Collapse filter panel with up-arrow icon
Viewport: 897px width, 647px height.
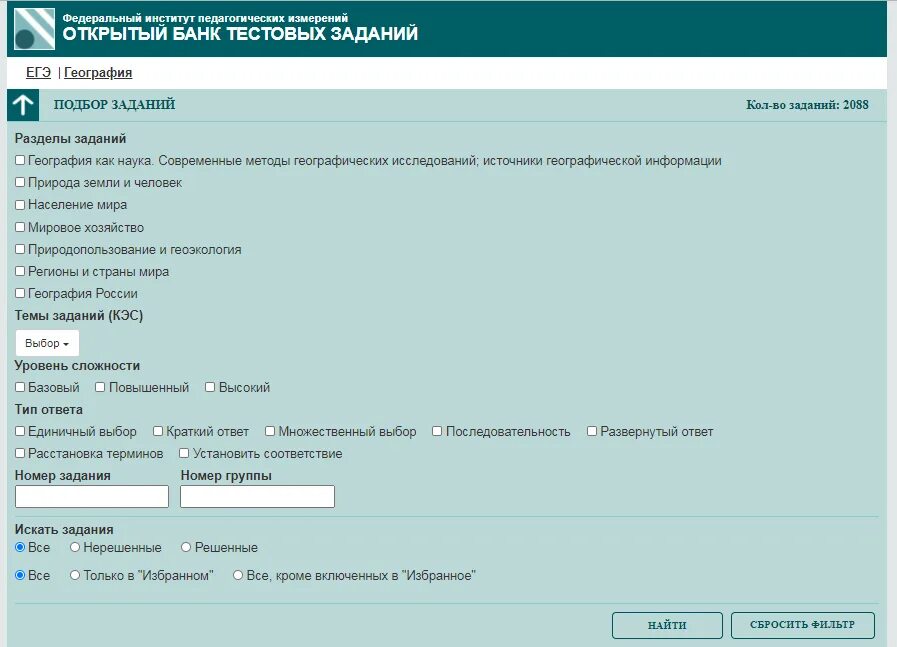click(23, 105)
